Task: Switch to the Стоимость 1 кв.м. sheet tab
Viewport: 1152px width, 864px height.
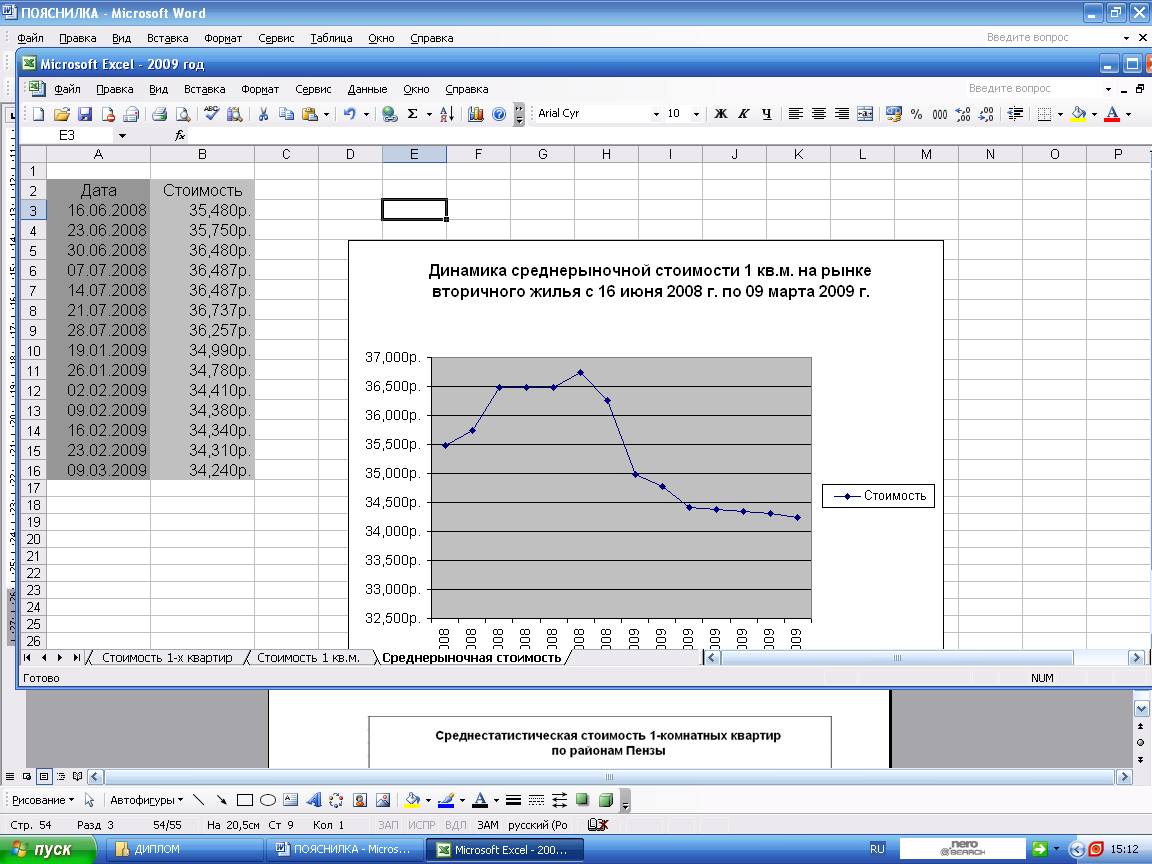Action: pos(308,658)
